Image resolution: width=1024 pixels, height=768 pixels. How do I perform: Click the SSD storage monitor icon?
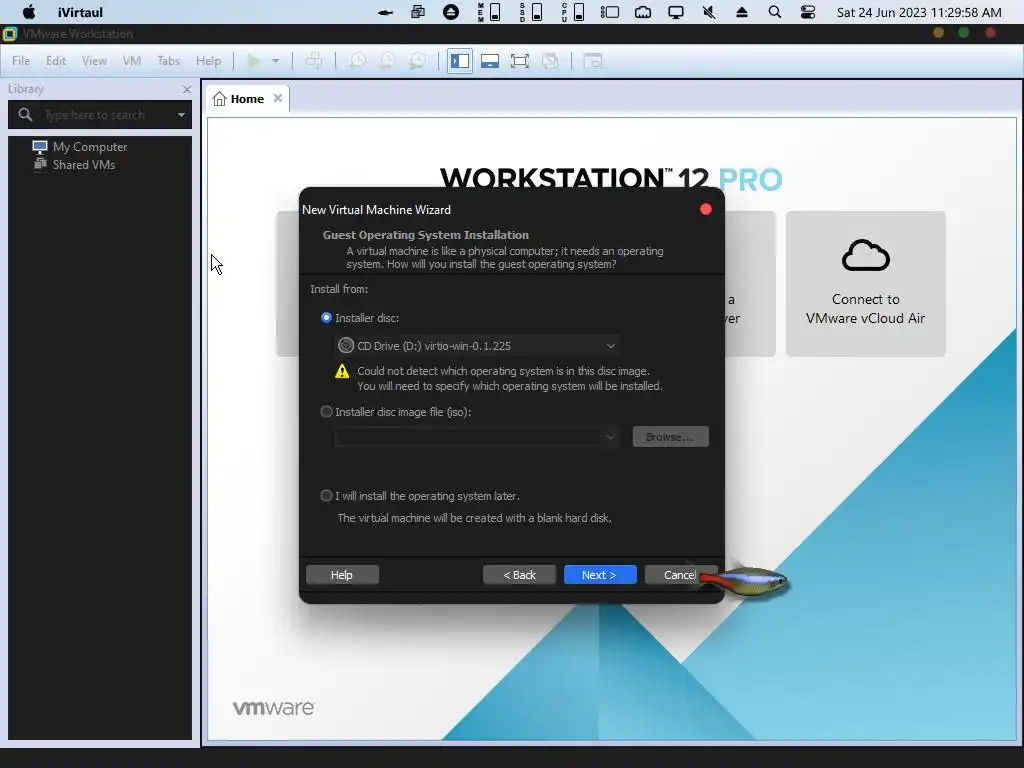coord(530,12)
